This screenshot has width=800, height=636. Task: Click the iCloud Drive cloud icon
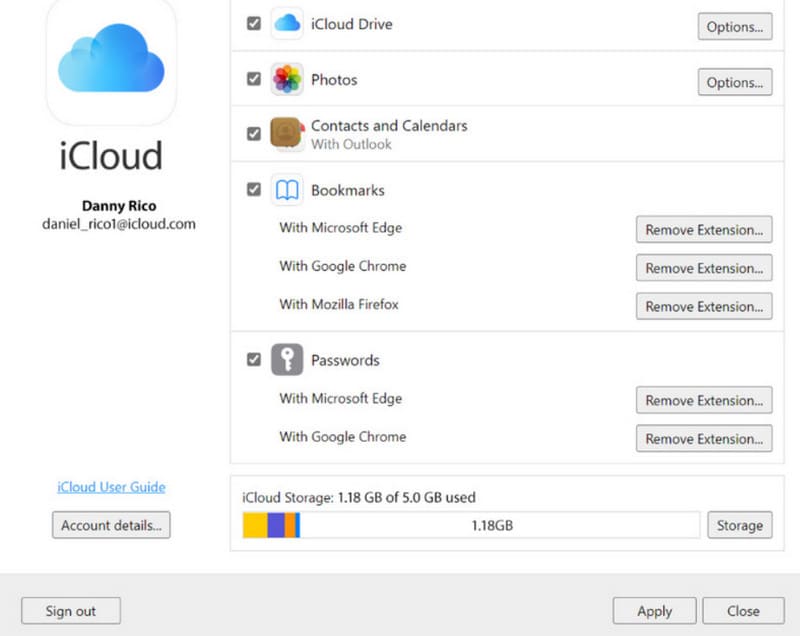(x=286, y=23)
